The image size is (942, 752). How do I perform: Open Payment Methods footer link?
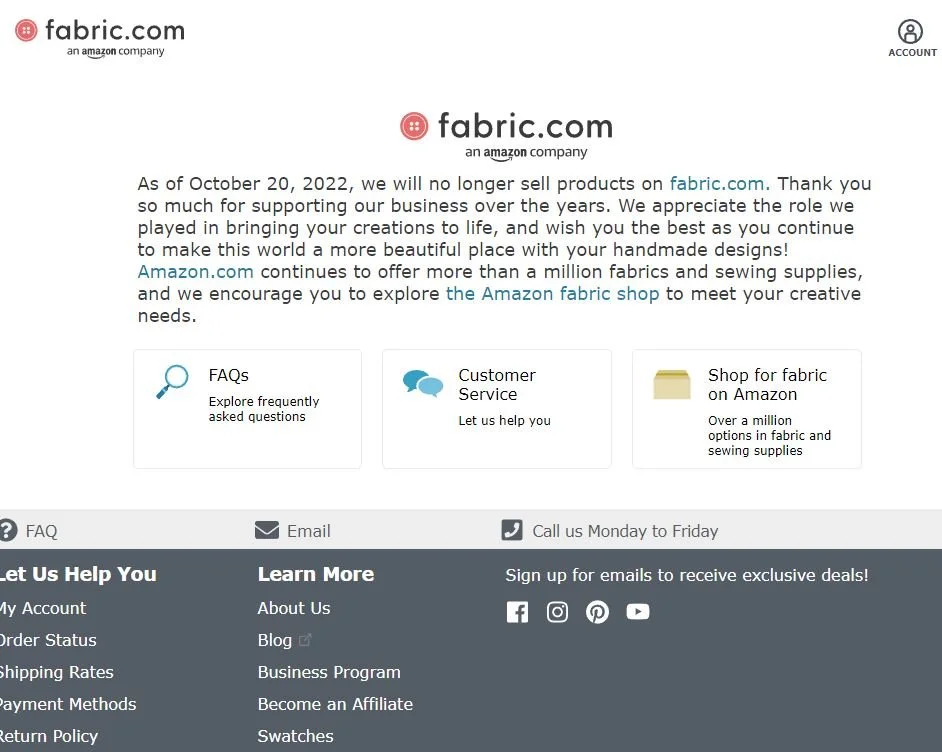tap(67, 704)
